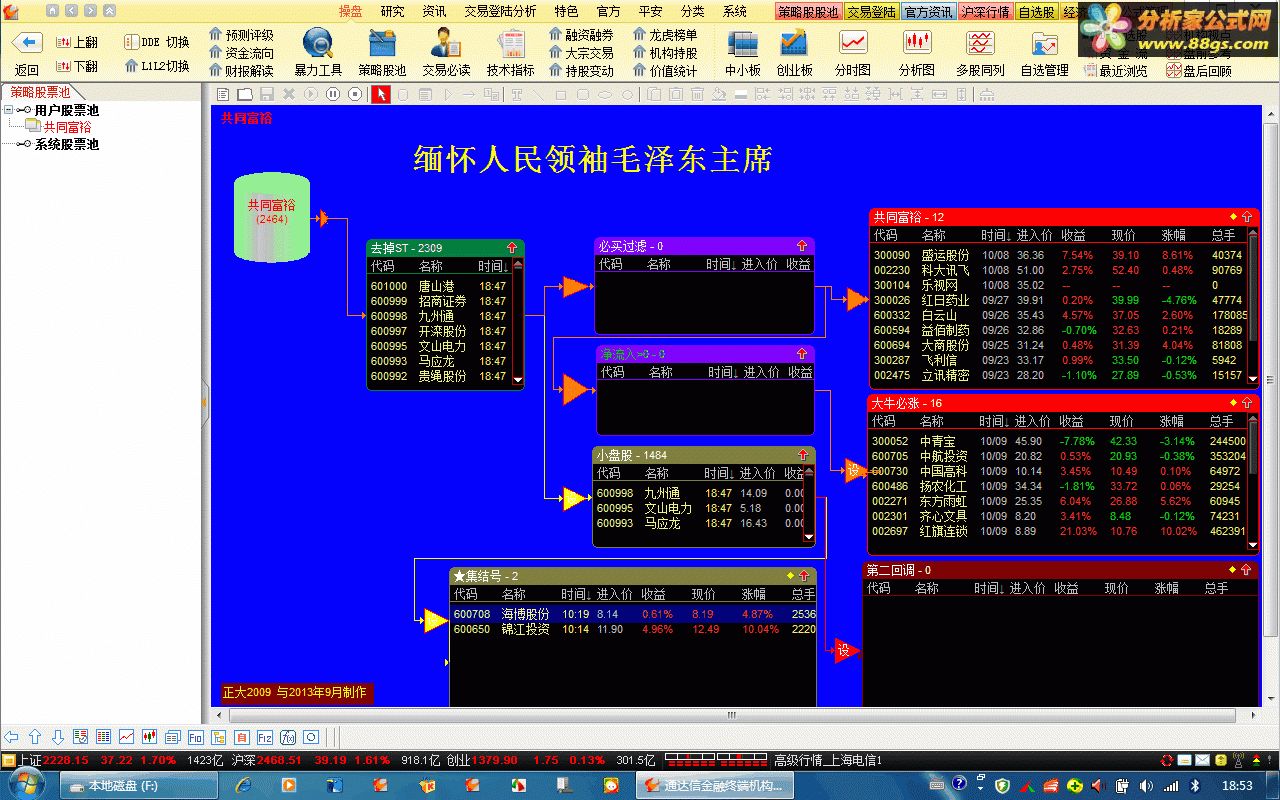
Task: Open the 资讯 menu tab
Action: click(434, 11)
